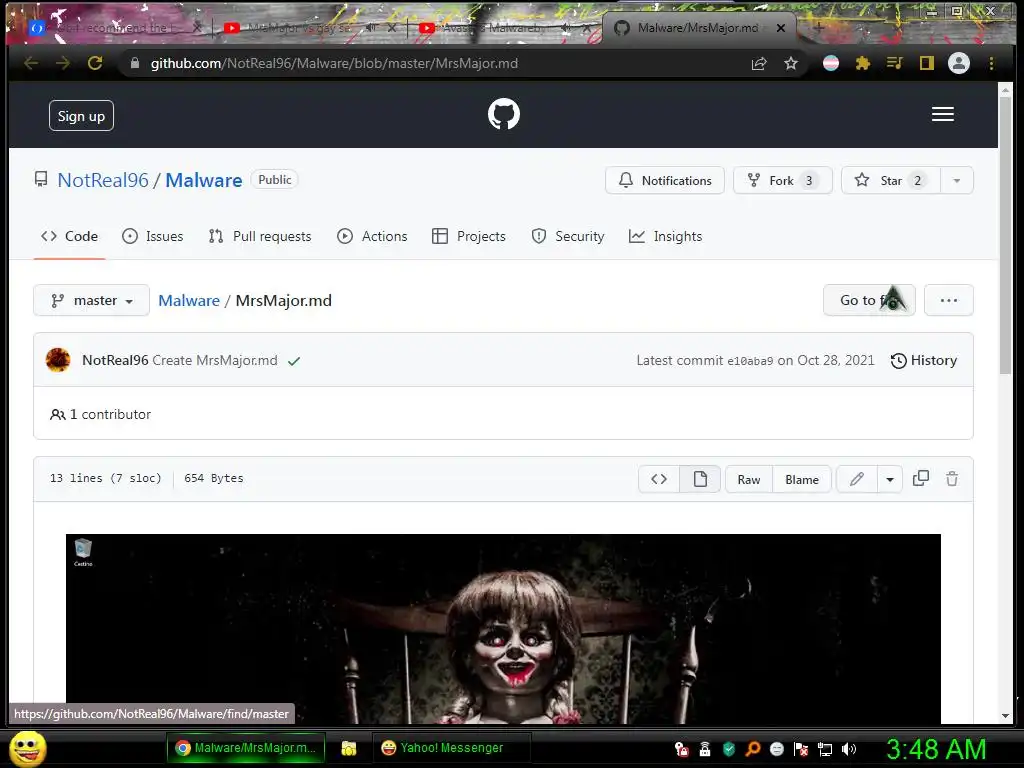Image resolution: width=1024 pixels, height=768 pixels.
Task: Open the Malware repository title link
Action: point(204,180)
